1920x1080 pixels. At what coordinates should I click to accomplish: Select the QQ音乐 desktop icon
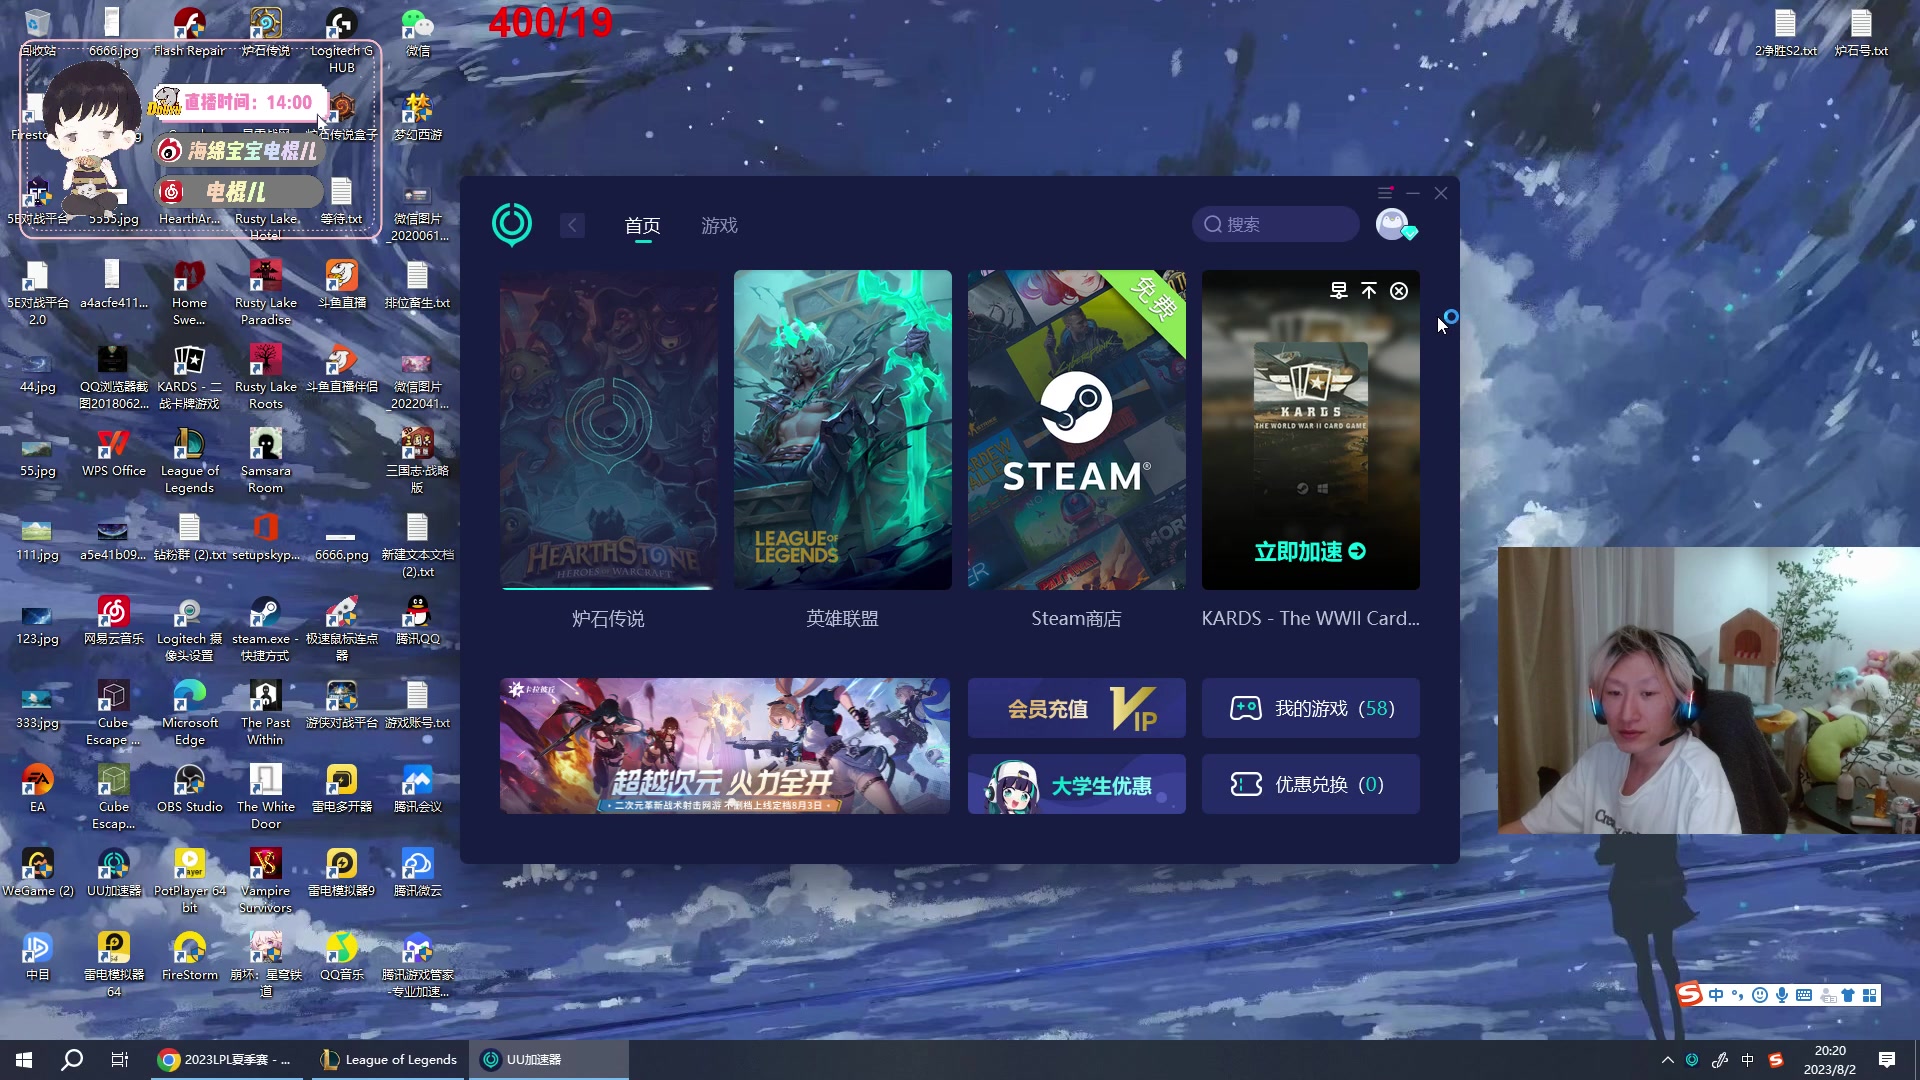click(x=342, y=956)
